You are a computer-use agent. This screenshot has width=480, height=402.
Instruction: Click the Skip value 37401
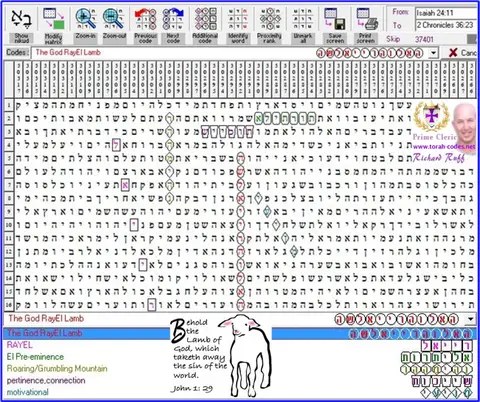tap(424, 39)
